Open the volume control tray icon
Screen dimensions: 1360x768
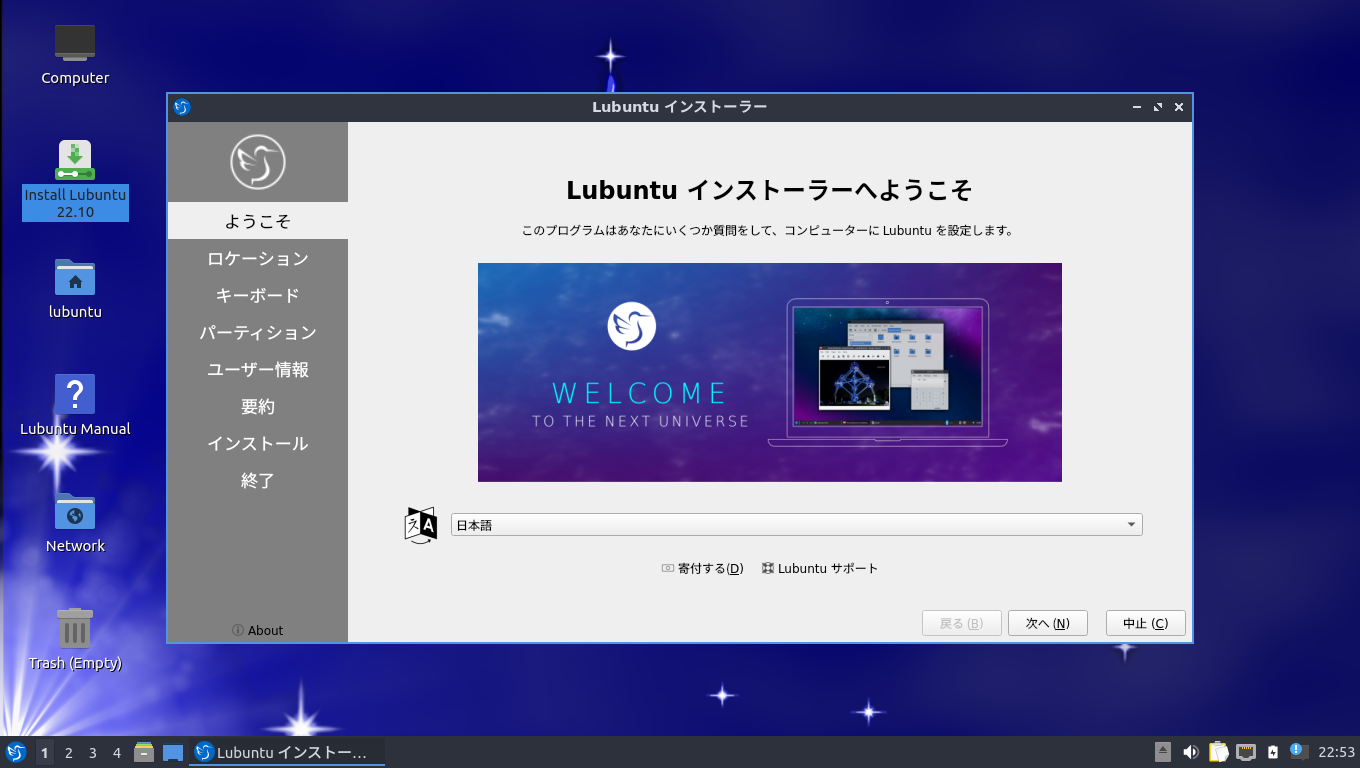click(1190, 752)
